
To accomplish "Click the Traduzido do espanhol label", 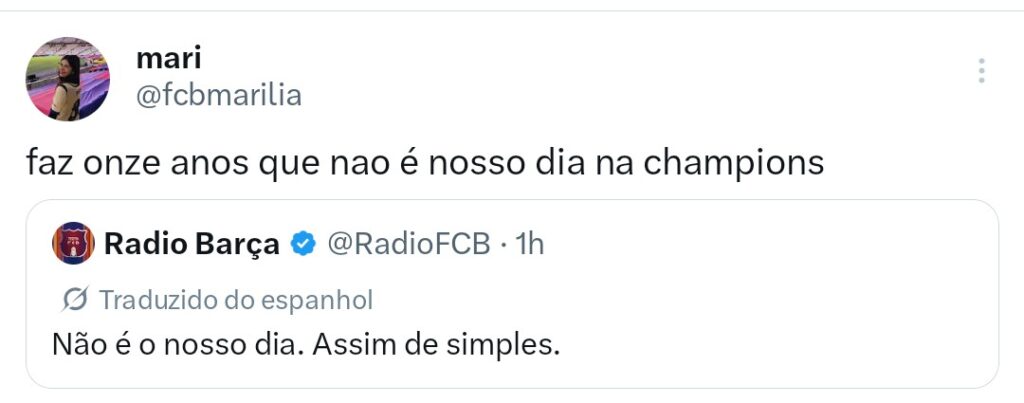I will point(236,299).
